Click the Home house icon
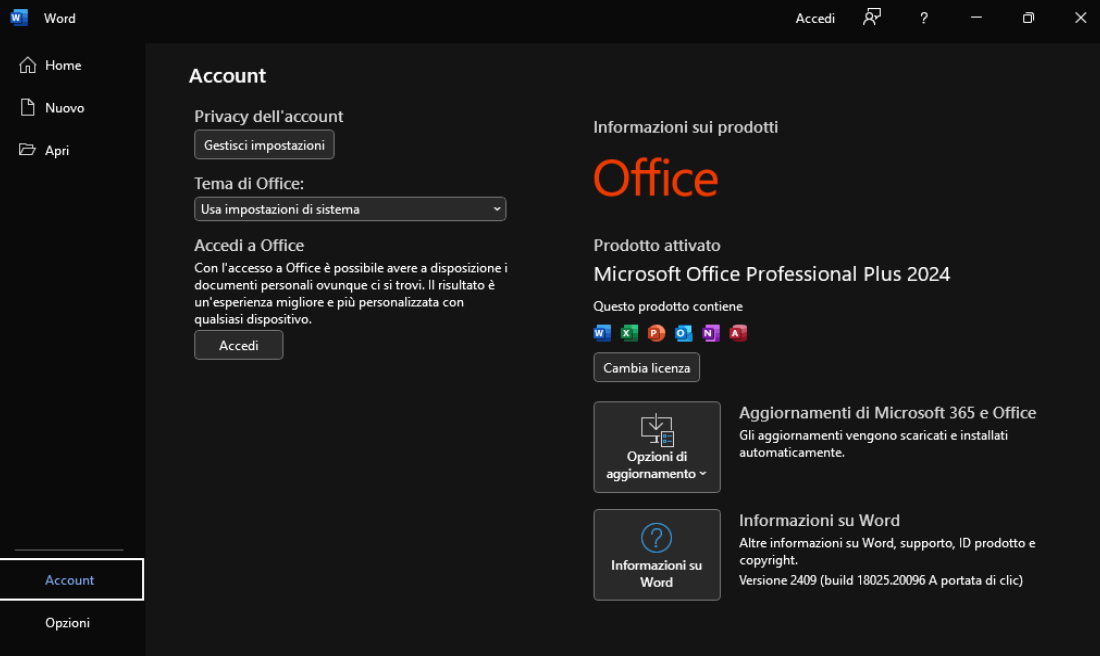1100x656 pixels. pyautogui.click(x=27, y=65)
